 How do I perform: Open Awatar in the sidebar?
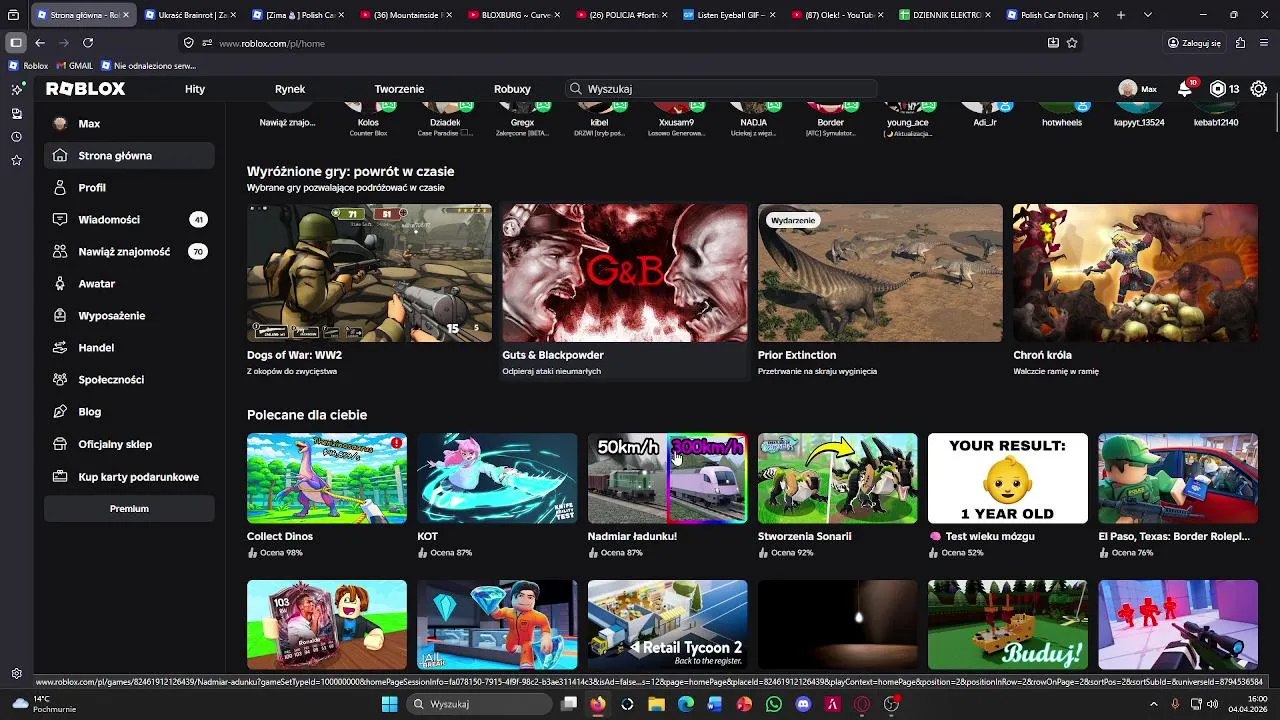tap(129, 284)
